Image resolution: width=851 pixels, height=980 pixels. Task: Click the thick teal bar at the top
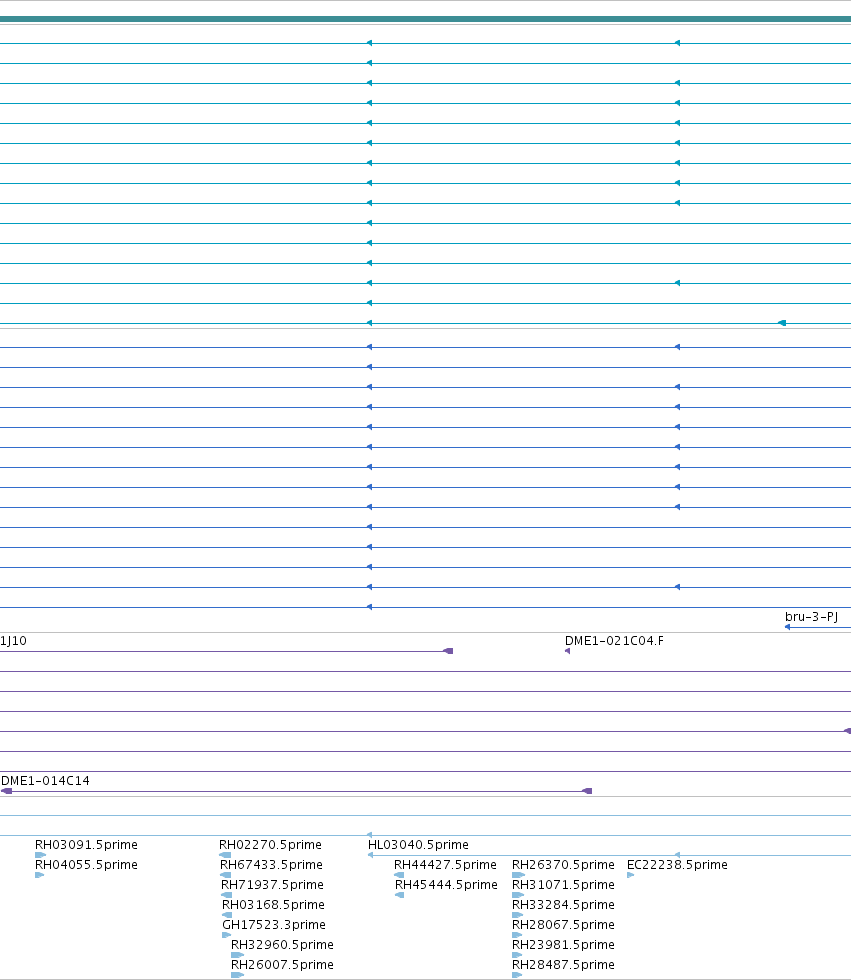tap(426, 19)
